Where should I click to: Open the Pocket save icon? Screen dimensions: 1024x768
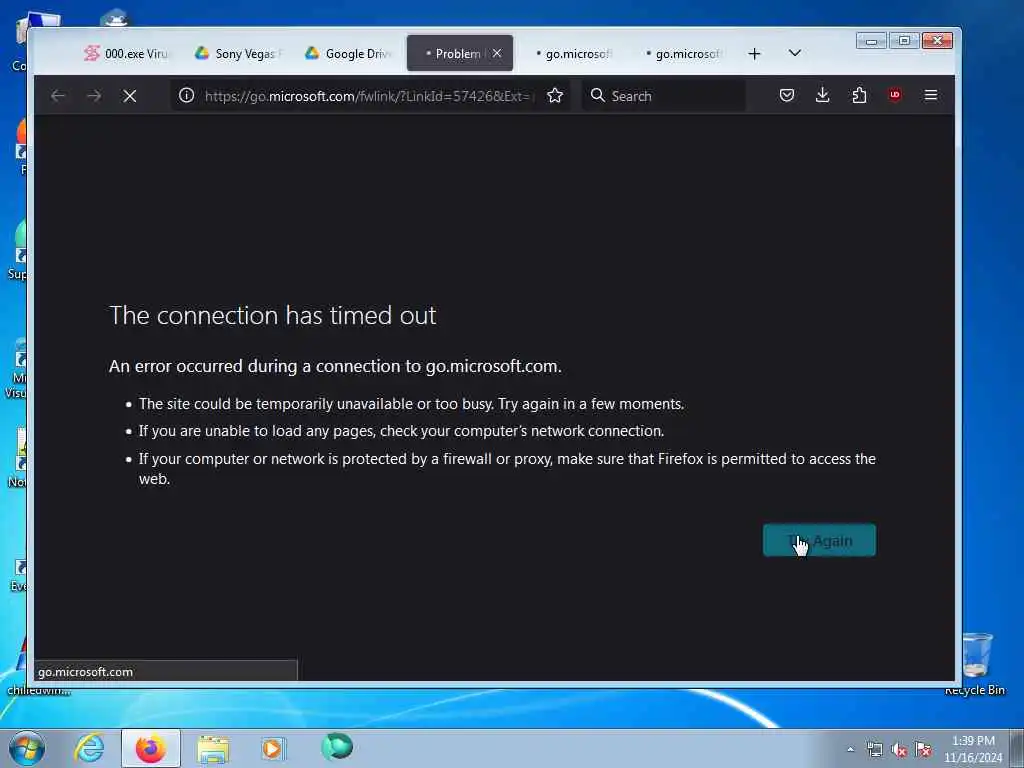pos(787,95)
